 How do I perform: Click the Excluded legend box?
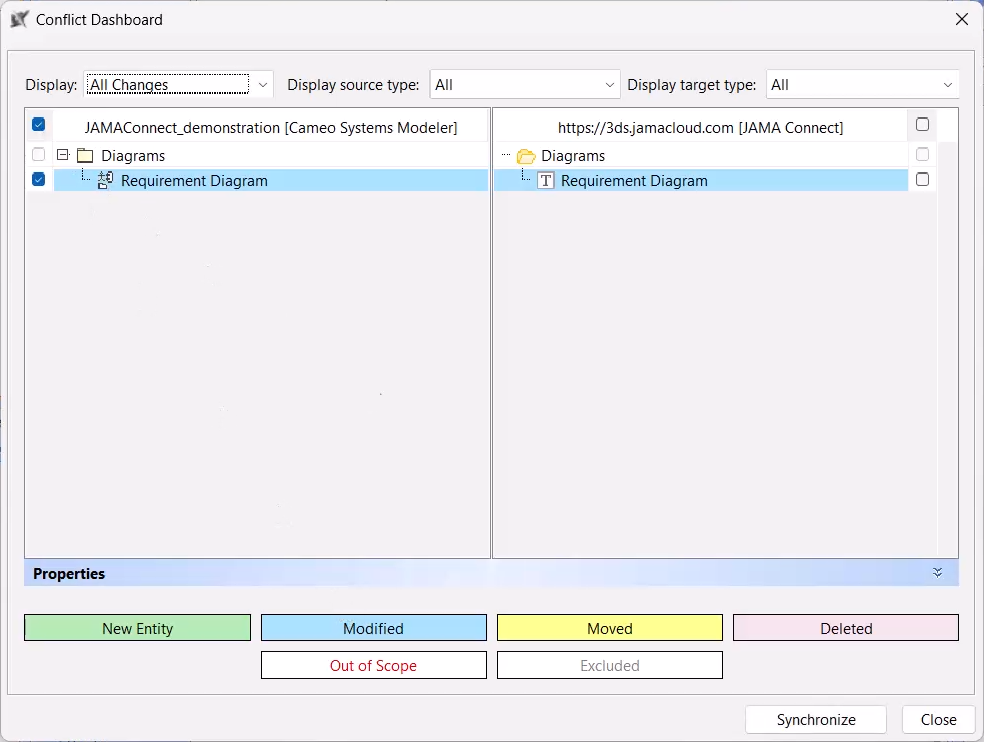pos(609,665)
